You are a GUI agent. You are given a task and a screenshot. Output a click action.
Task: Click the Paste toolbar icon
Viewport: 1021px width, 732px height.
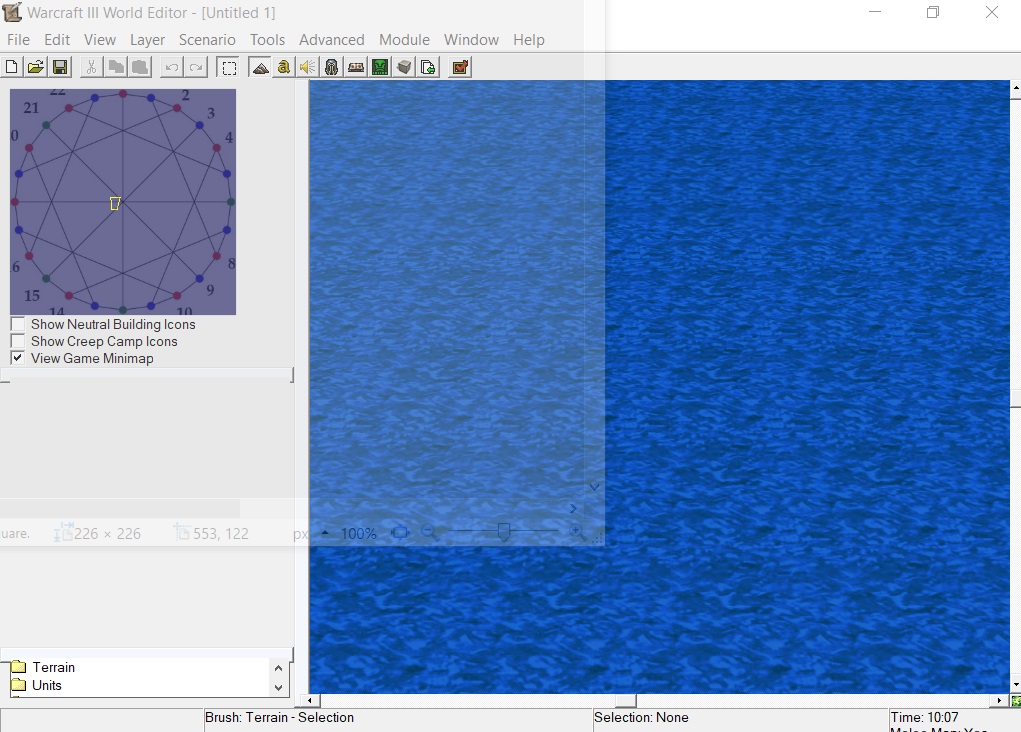[140, 67]
